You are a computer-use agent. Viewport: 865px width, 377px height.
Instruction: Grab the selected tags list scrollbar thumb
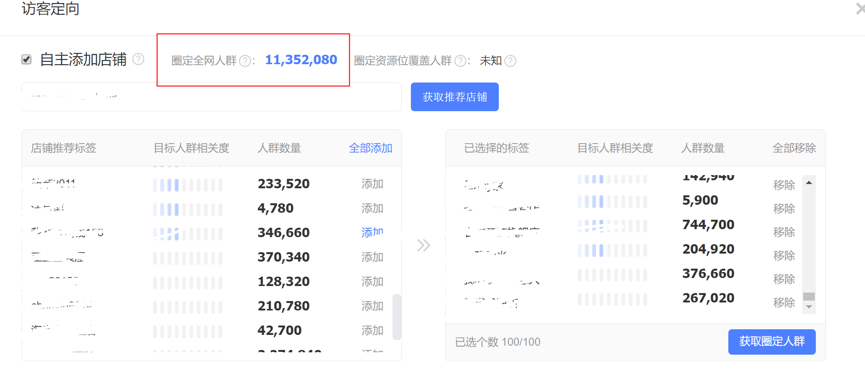809,296
